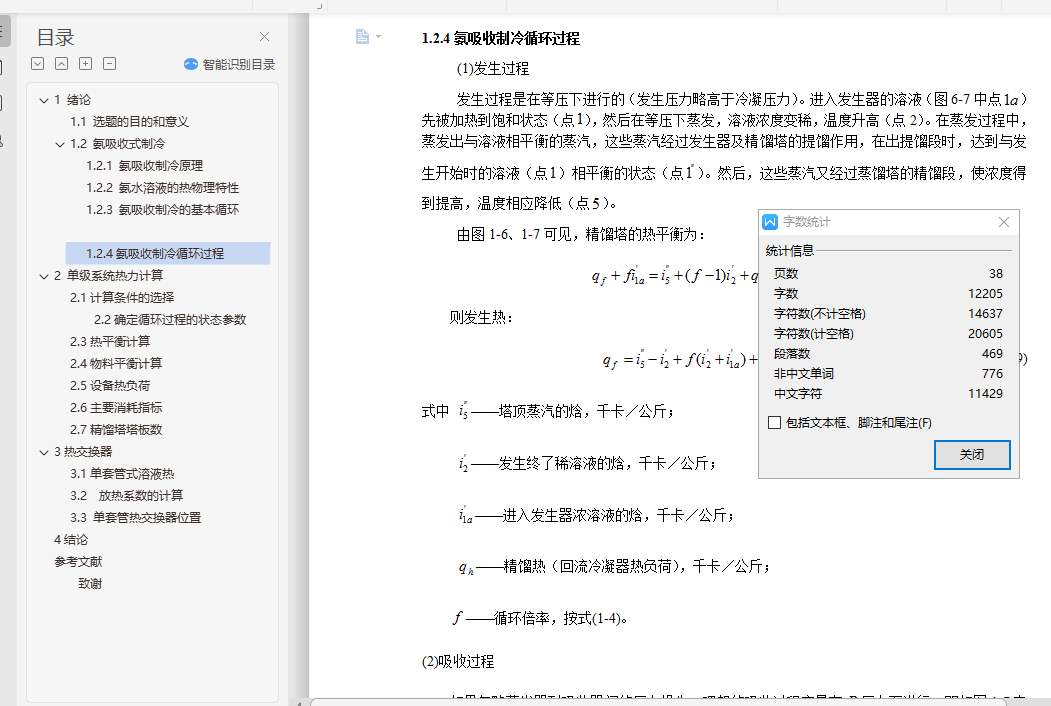
Task: Go to heading 2.6 主要消耗指标
Action: [x=116, y=408]
